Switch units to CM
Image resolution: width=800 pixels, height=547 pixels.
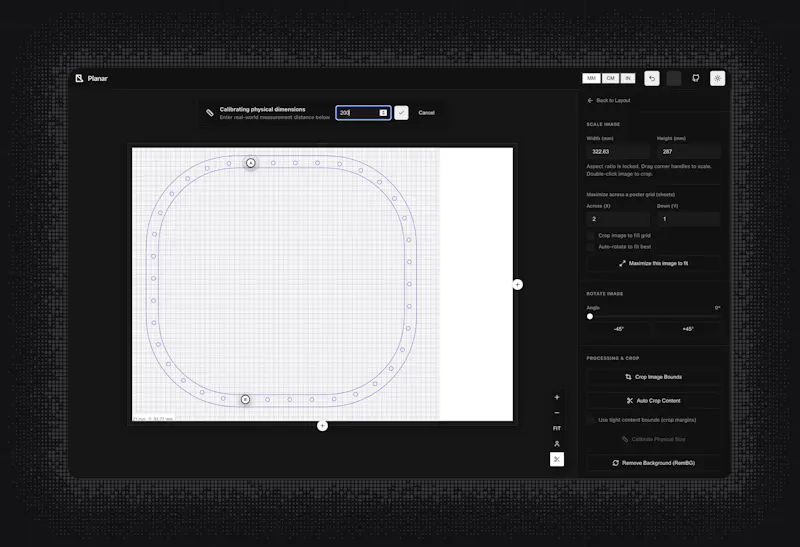pos(610,78)
